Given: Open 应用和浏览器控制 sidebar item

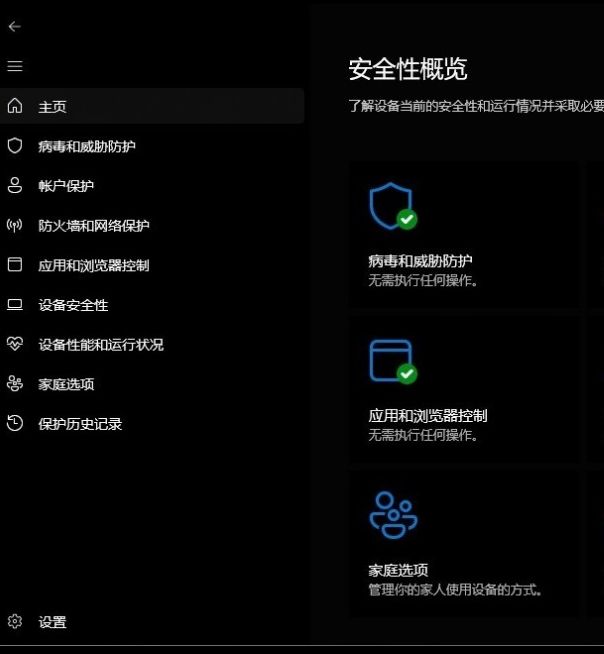Looking at the screenshot, I should coord(94,265).
